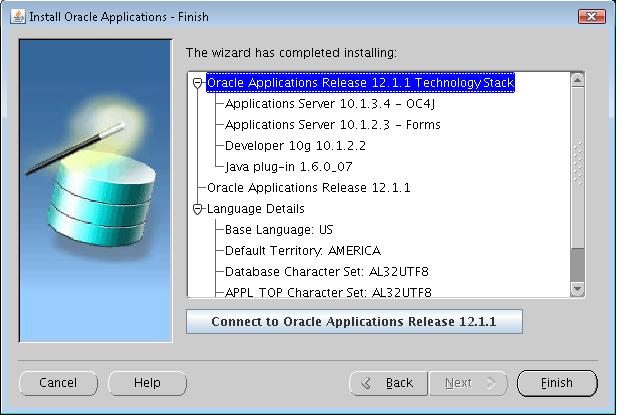The width and height of the screenshot is (640, 415).
Task: Collapse the Language Details tree node
Action: (198, 209)
